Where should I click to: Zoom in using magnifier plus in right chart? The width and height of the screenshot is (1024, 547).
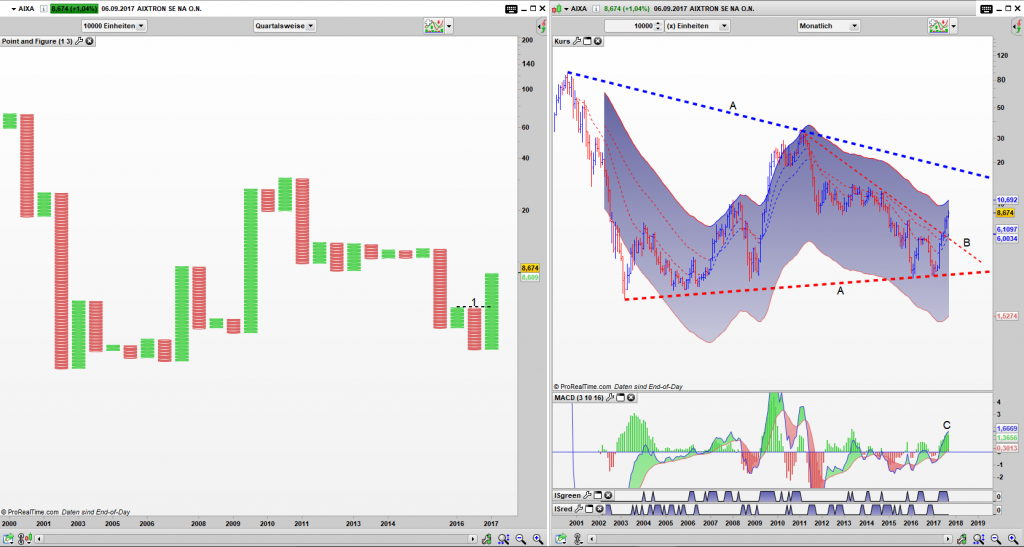pyautogui.click(x=1012, y=539)
